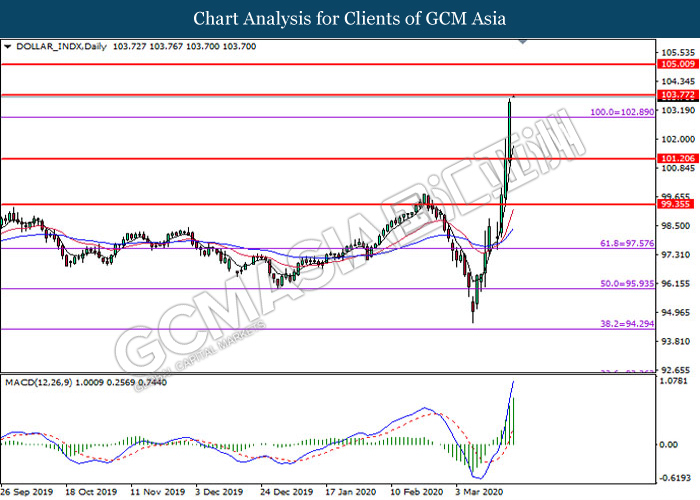Click the 18 Oct 2019 date label
700x500 pixels.
91,492
